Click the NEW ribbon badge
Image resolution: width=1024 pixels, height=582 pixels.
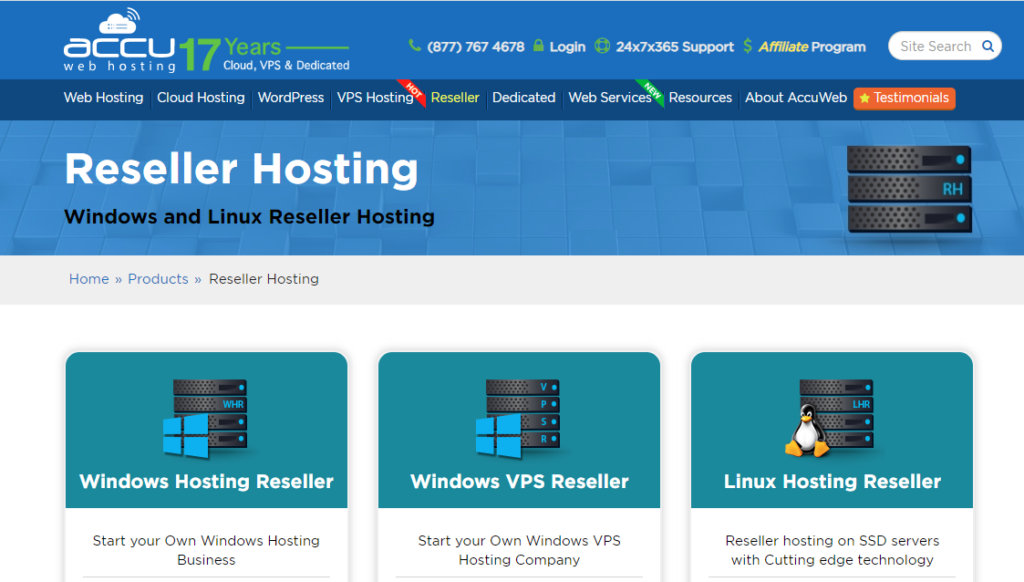(652, 91)
